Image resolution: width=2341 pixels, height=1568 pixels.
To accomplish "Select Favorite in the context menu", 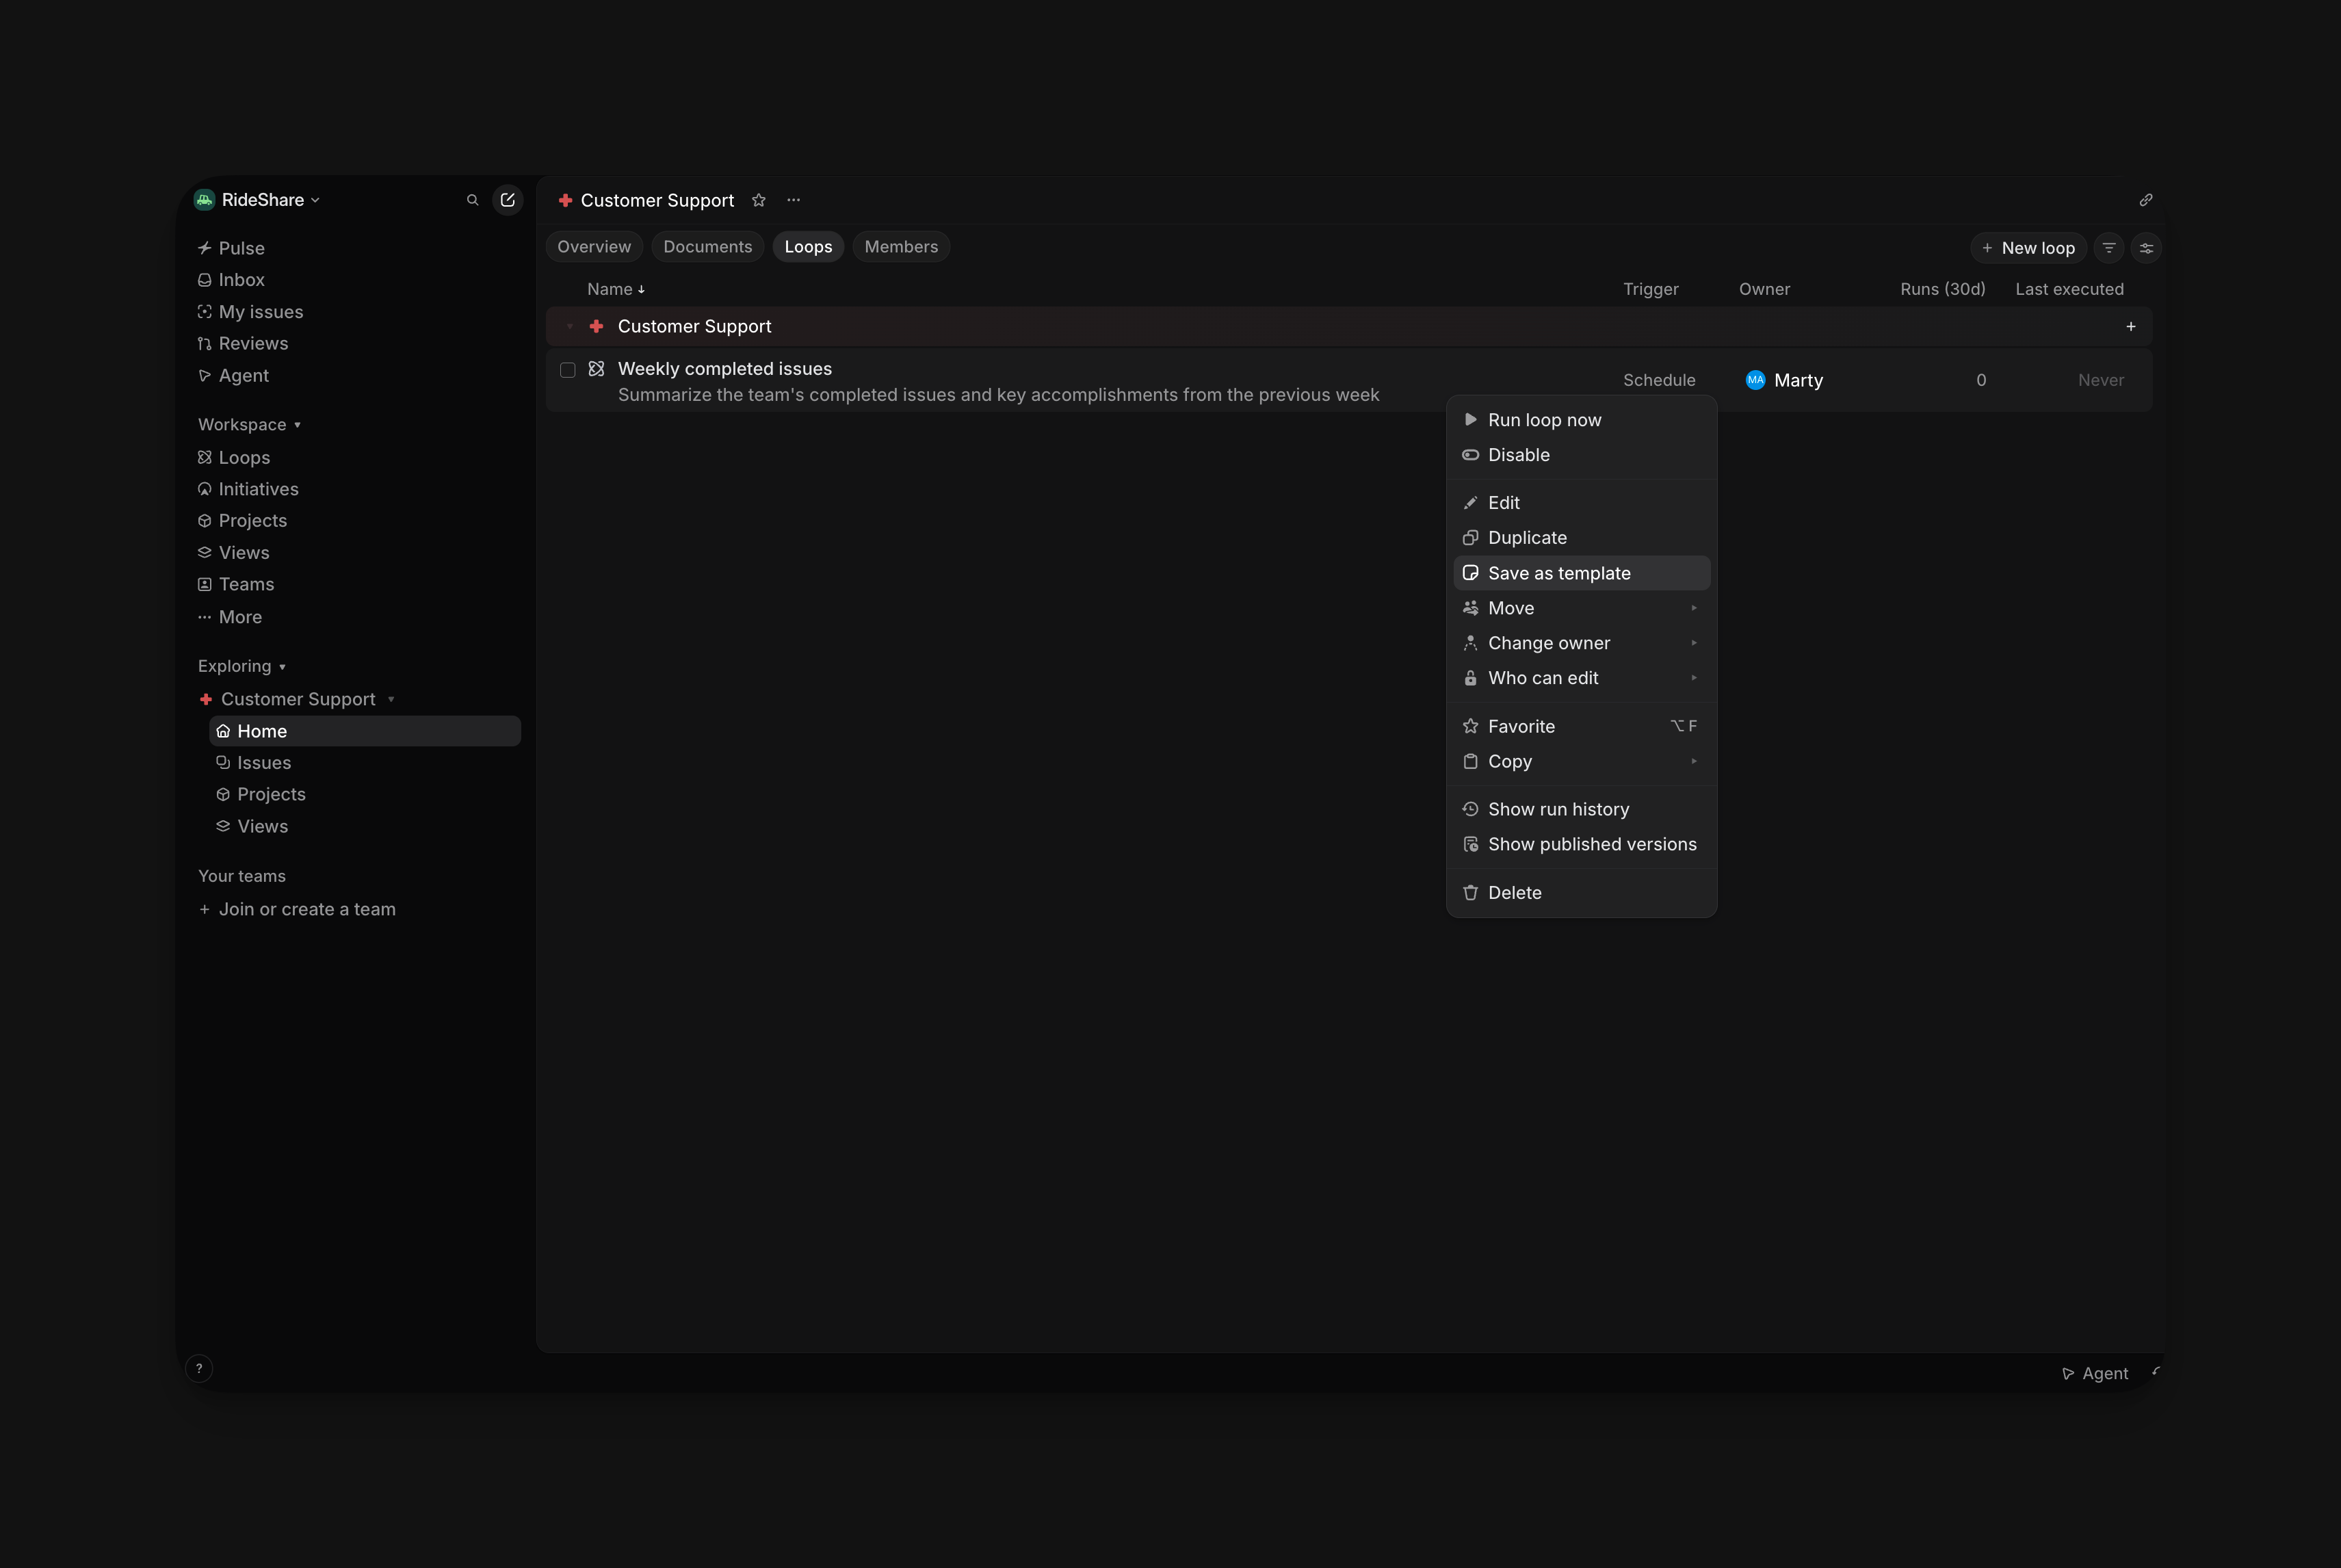I will pos(1581,727).
